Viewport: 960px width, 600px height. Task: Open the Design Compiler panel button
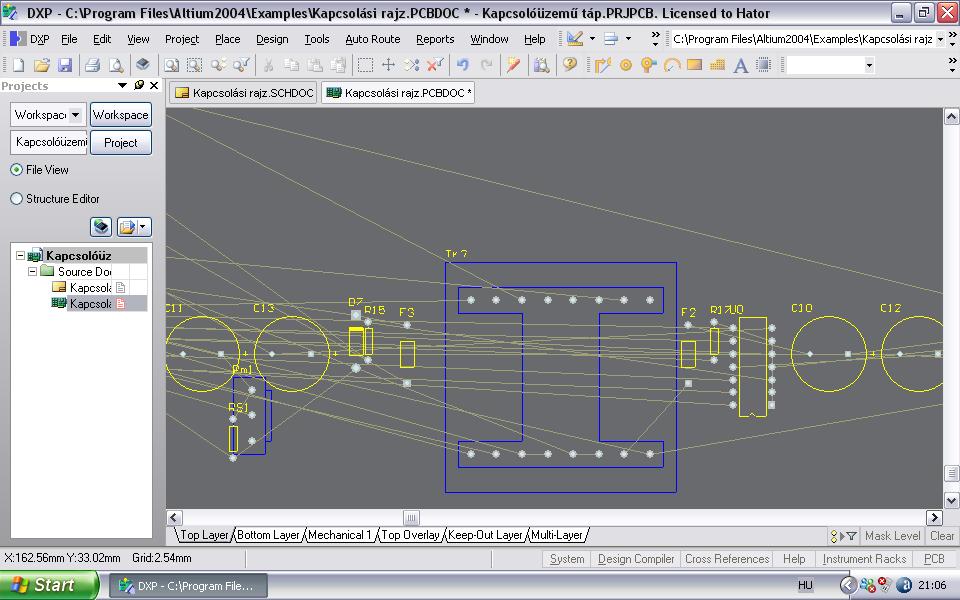point(636,559)
